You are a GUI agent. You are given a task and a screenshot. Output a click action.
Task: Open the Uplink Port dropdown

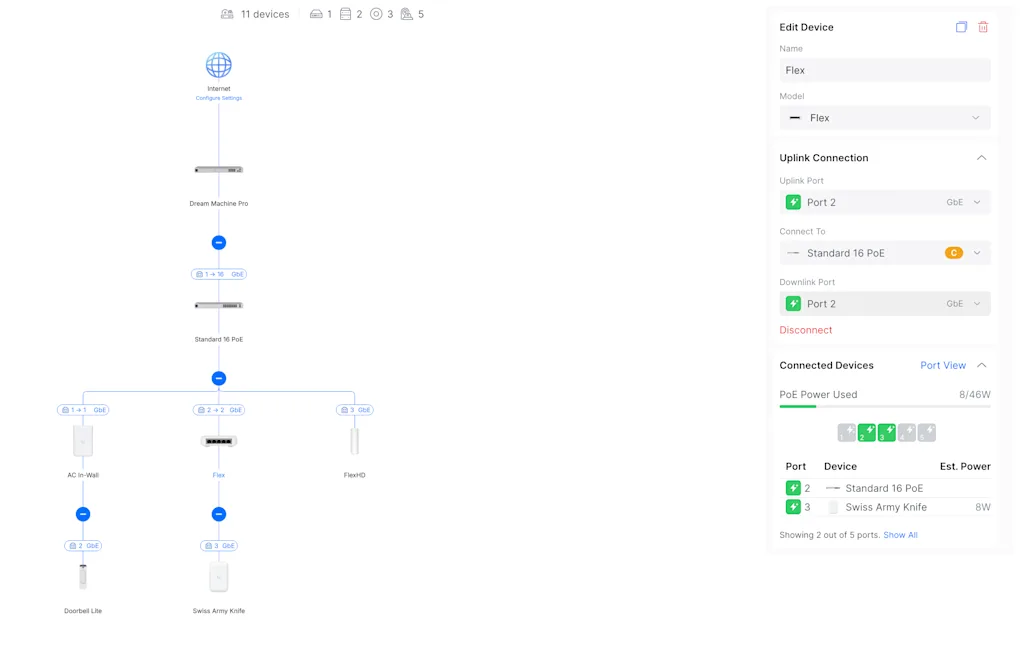(885, 202)
